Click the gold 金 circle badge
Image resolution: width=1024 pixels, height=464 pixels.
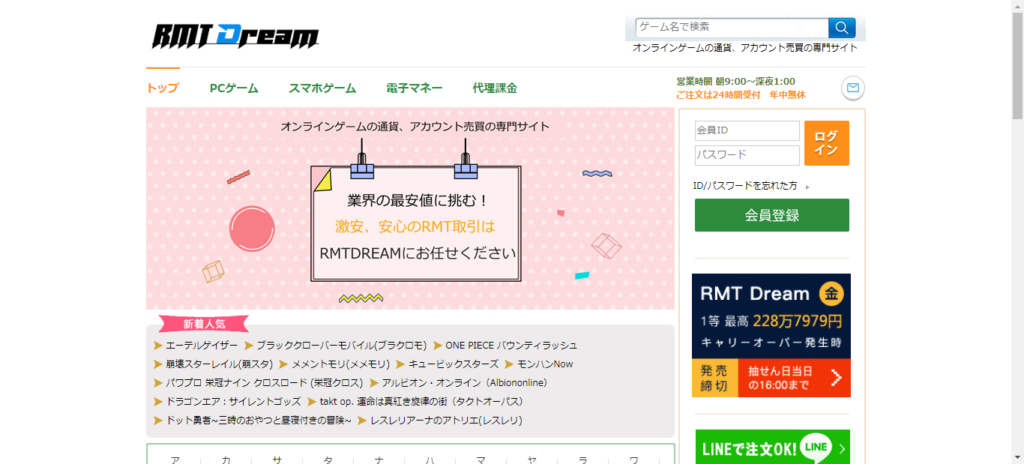point(831,293)
